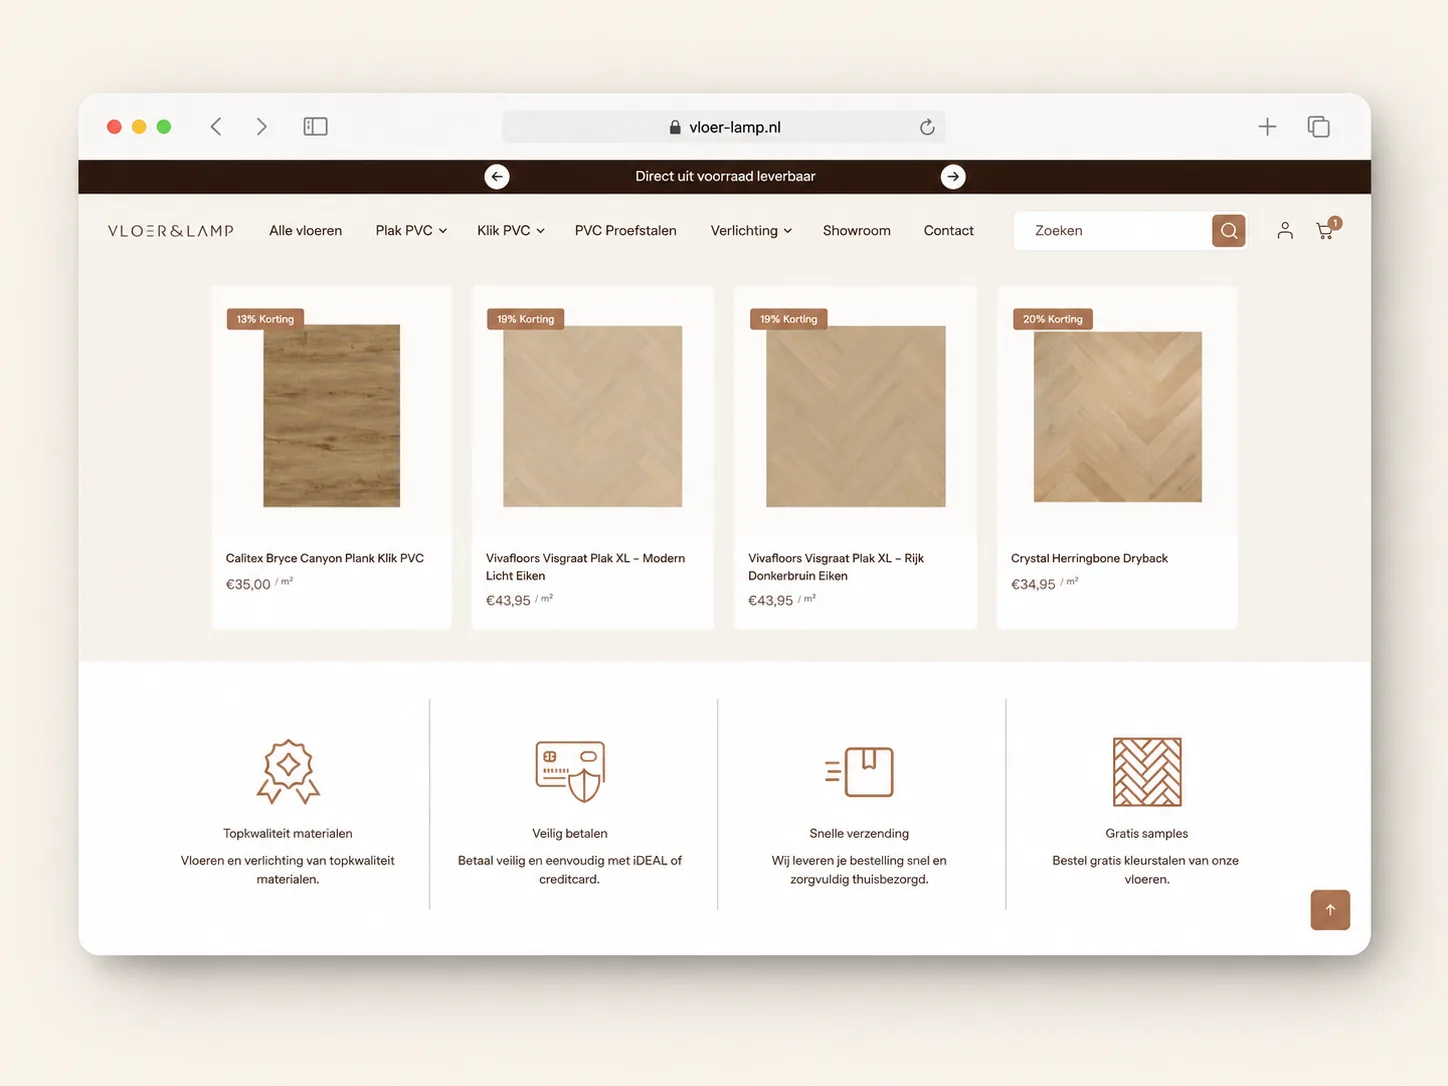Open the user account icon
This screenshot has height=1086, width=1448.
coord(1285,231)
